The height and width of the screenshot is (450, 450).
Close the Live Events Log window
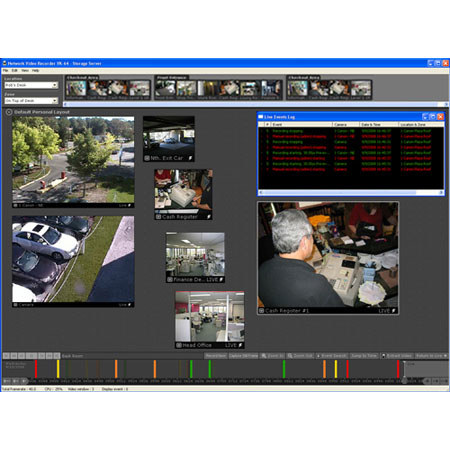(440, 117)
